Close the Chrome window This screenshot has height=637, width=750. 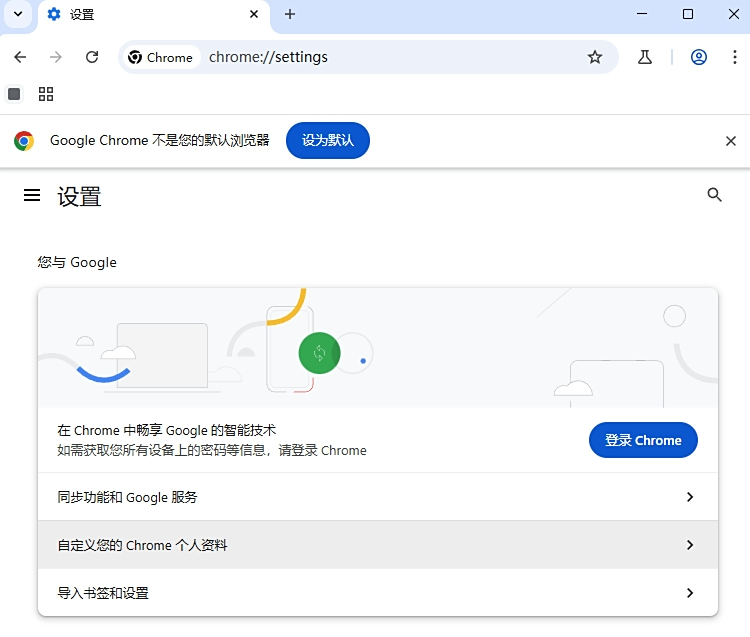(734, 14)
